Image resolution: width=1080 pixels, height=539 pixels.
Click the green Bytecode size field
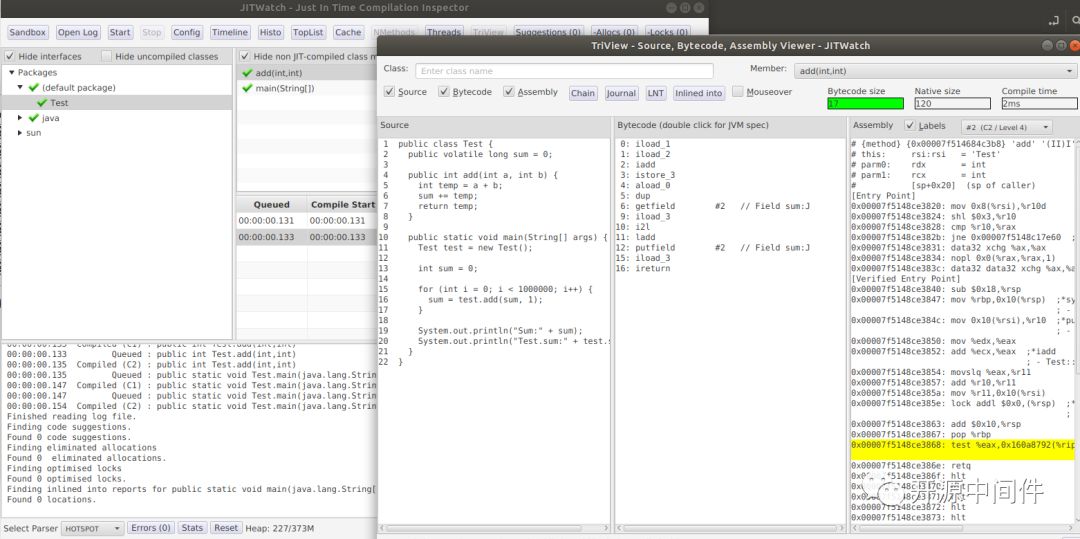[865, 103]
